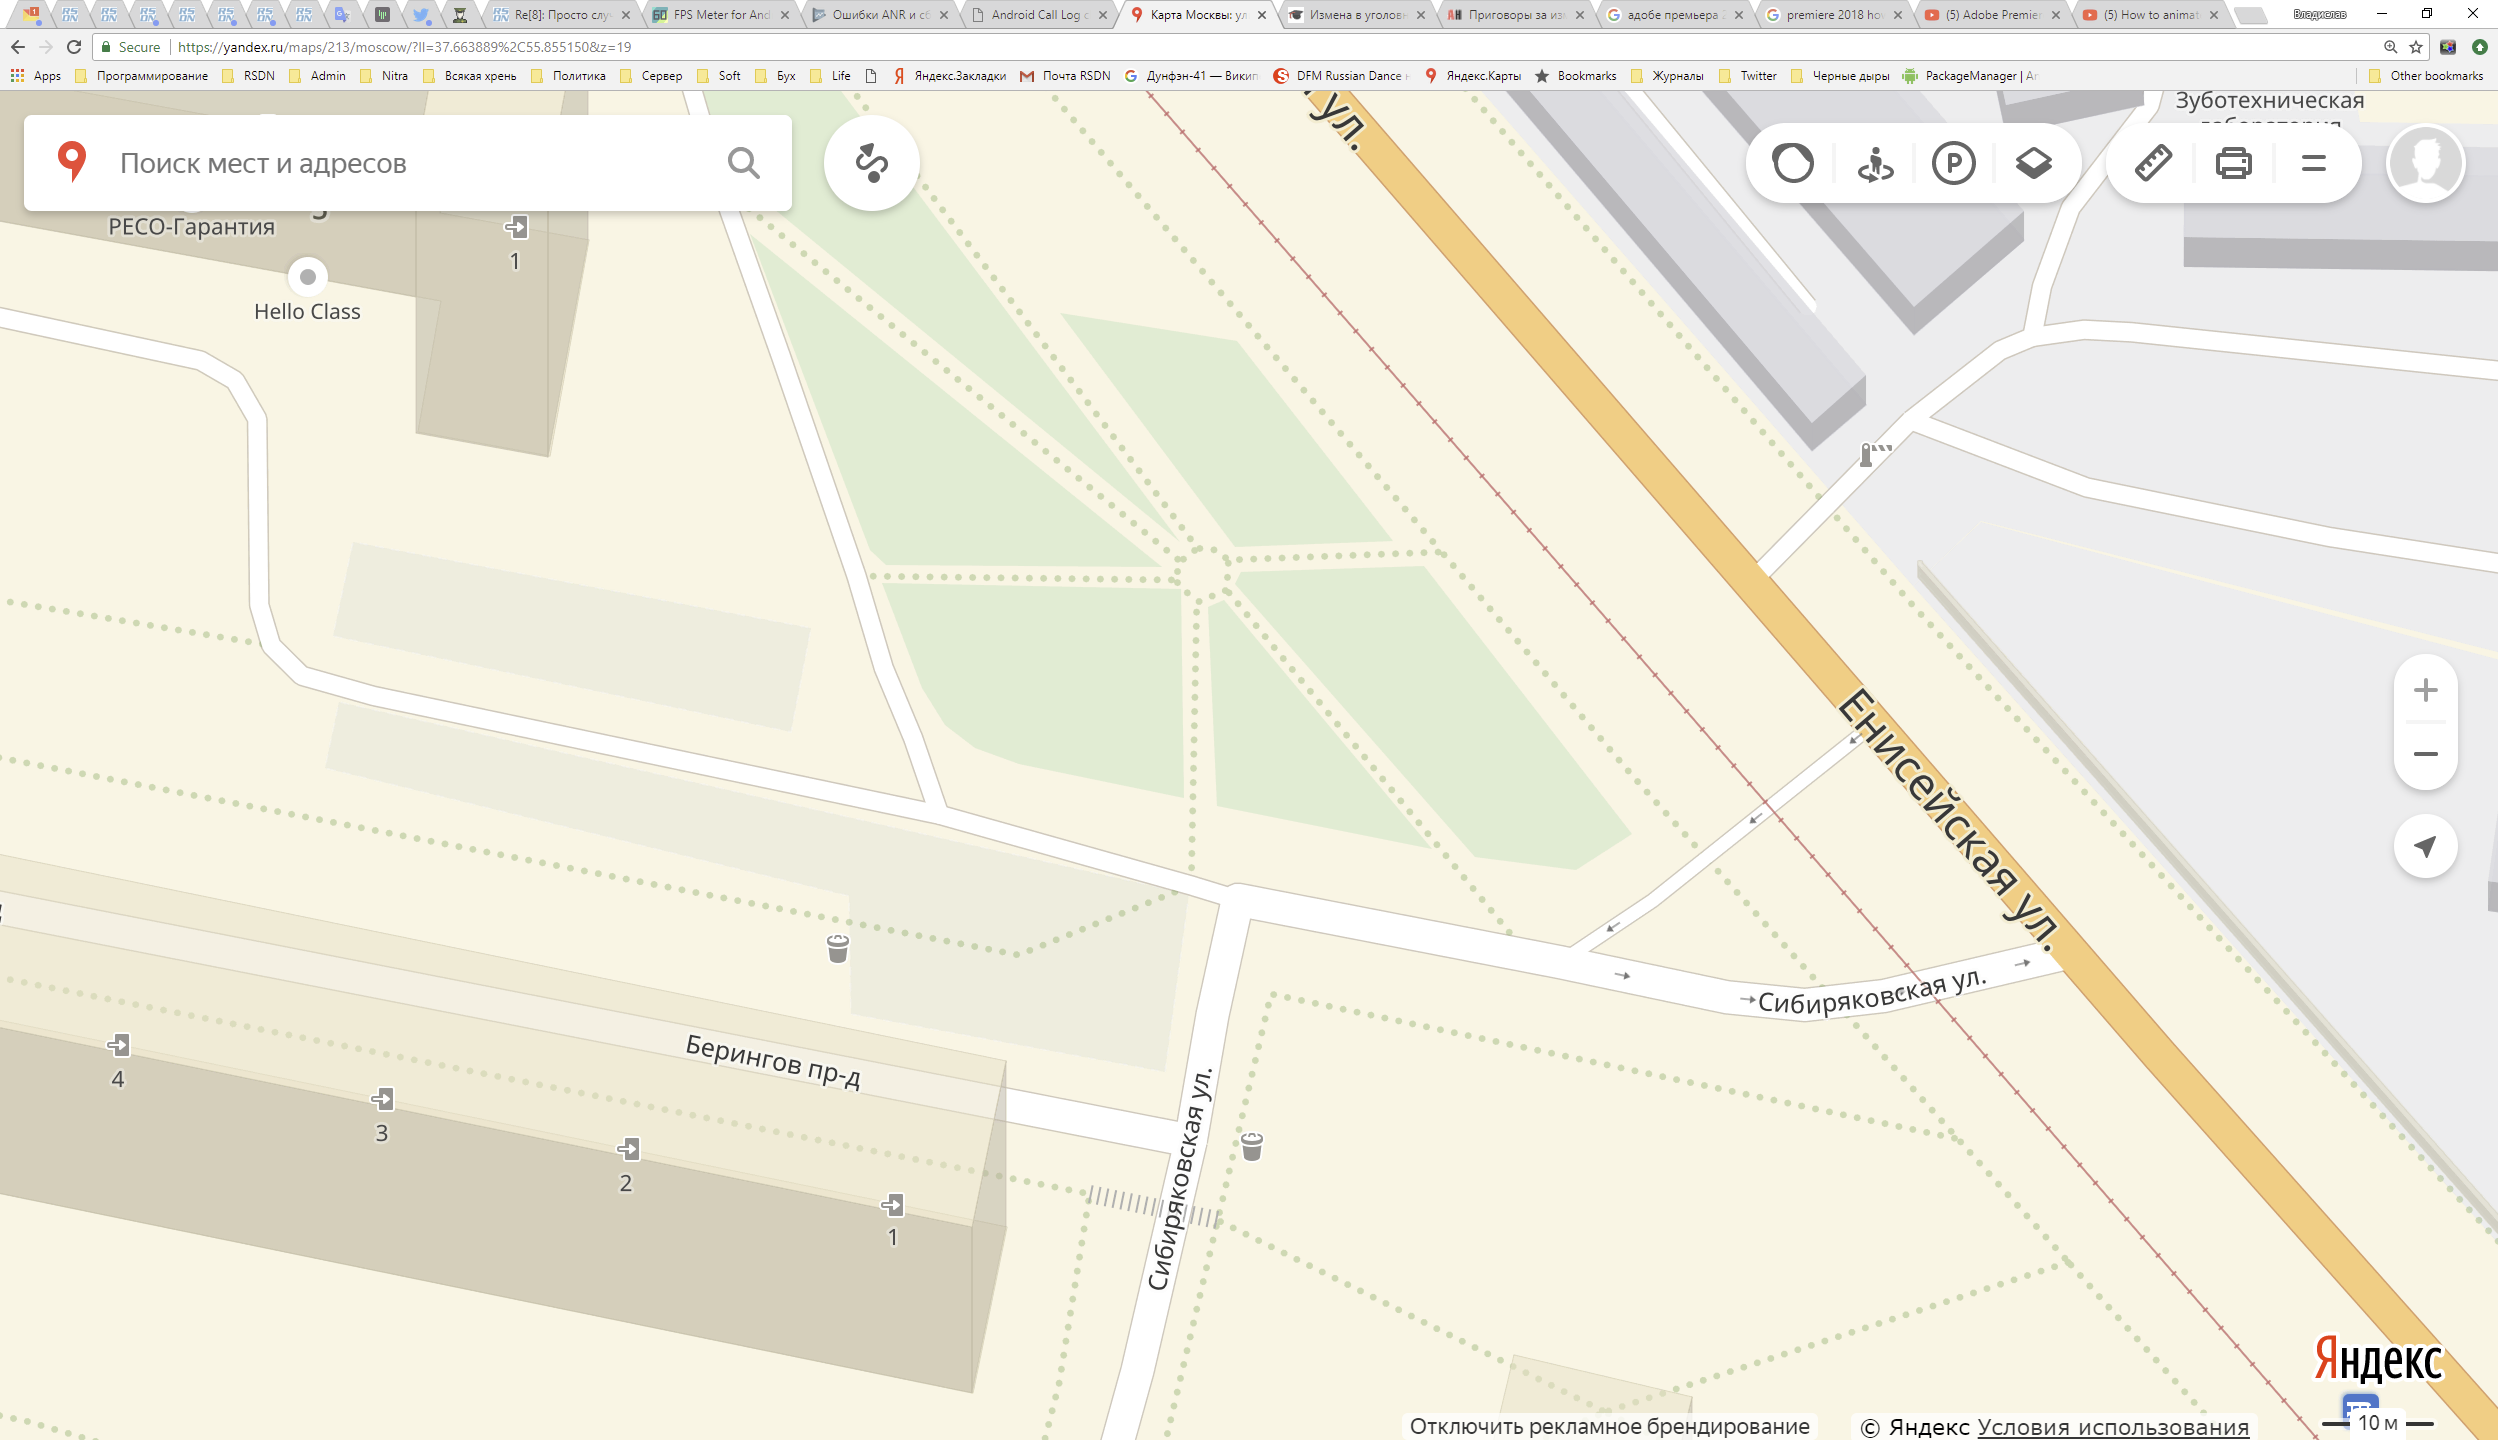Toggle the traffic layer button
The width and height of the screenshot is (2498, 1440).
(x=1792, y=163)
